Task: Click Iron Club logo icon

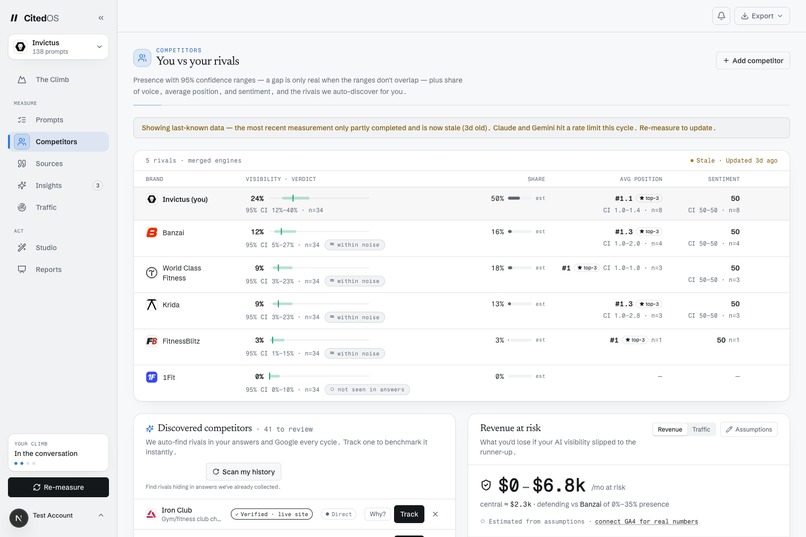Action: click(x=151, y=514)
